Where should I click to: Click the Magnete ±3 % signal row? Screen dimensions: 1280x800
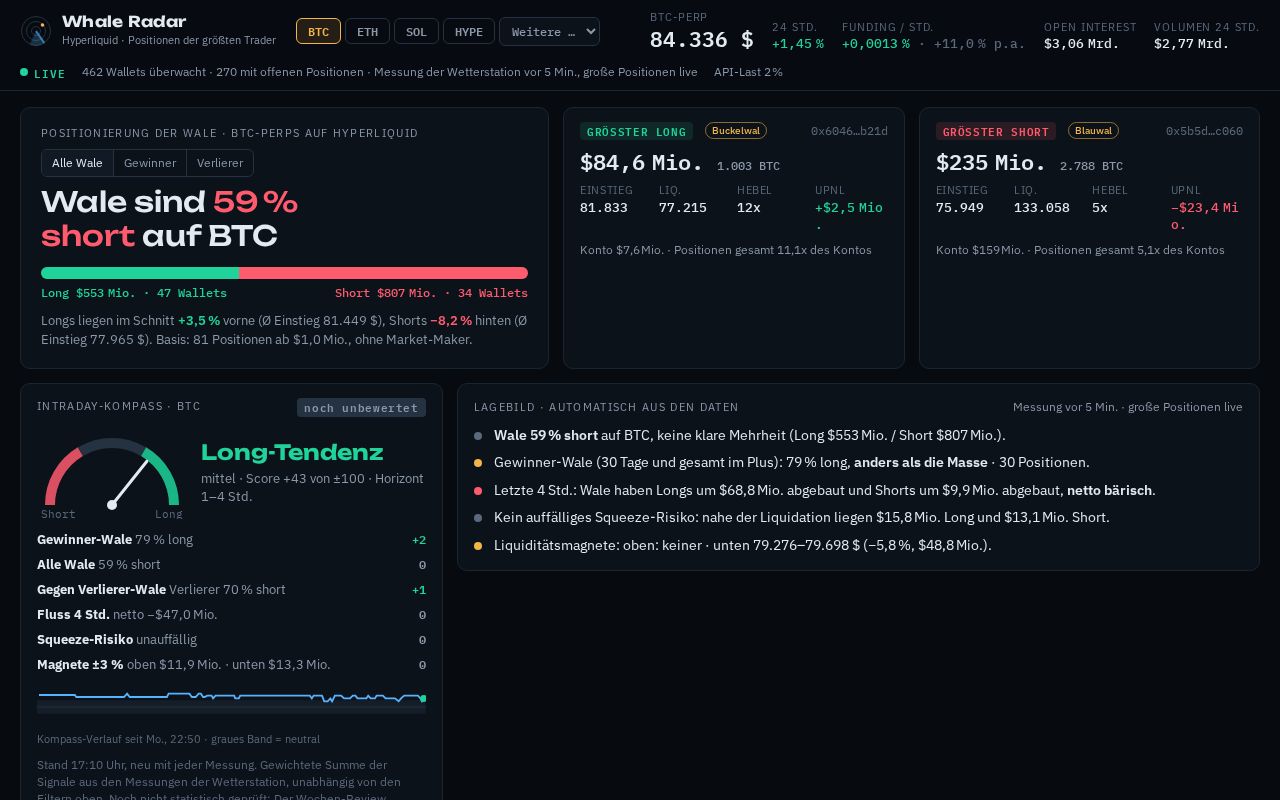[x=231, y=665]
